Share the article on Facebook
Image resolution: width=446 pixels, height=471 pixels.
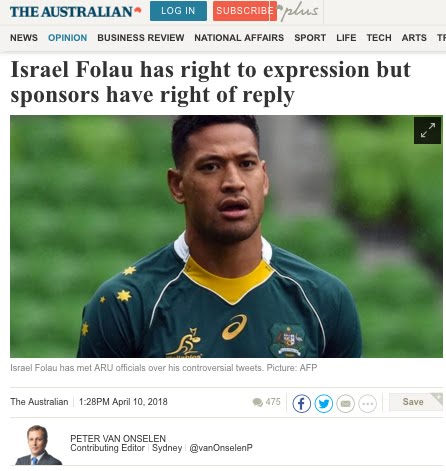301,403
